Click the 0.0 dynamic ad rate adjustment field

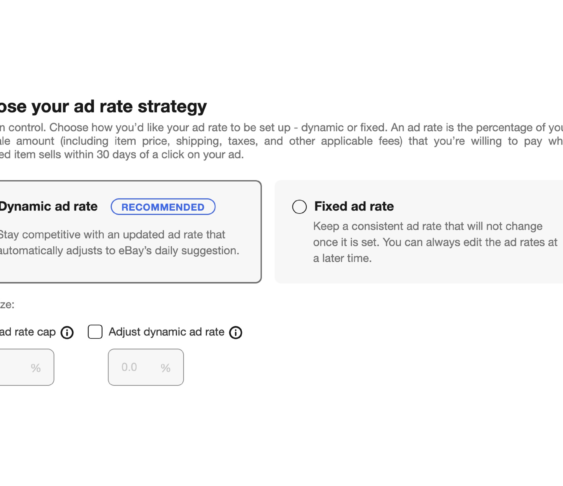coord(146,367)
